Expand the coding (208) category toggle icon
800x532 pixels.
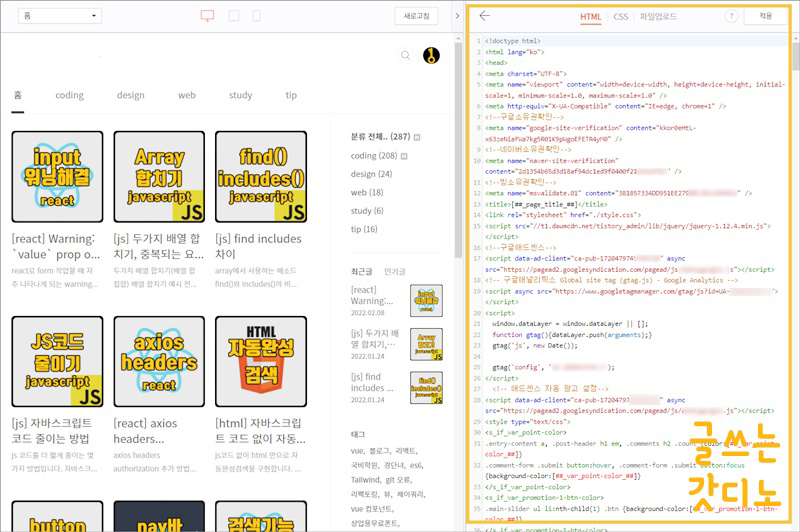point(404,156)
